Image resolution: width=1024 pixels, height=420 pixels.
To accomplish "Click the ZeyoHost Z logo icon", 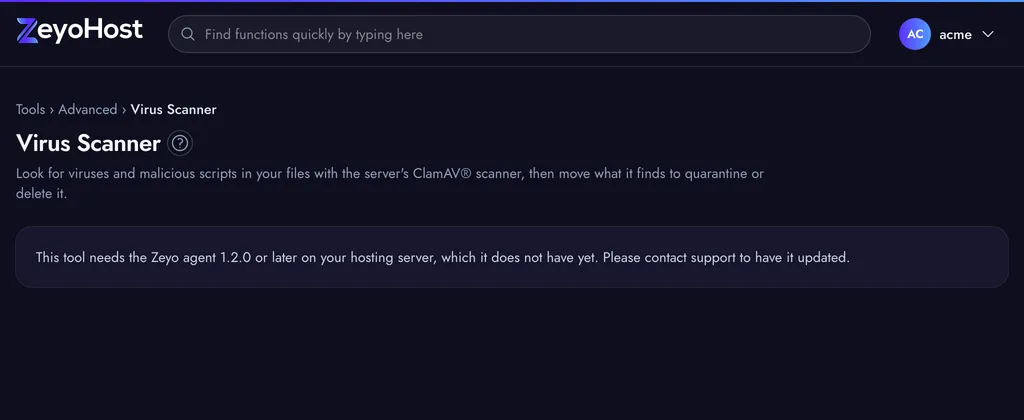I will click(x=27, y=31).
